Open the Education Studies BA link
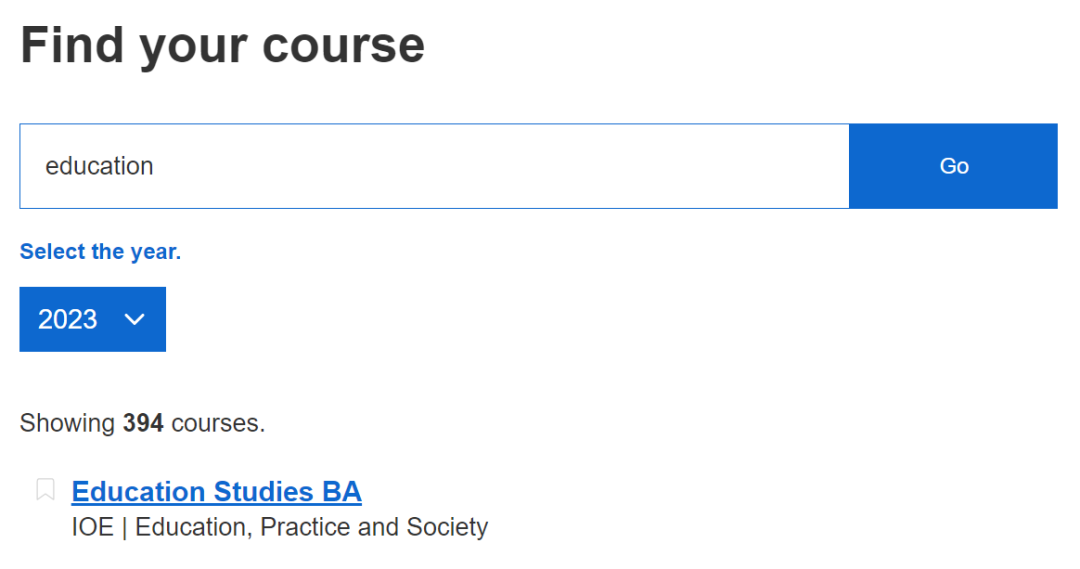The width and height of the screenshot is (1080, 569). click(x=216, y=492)
